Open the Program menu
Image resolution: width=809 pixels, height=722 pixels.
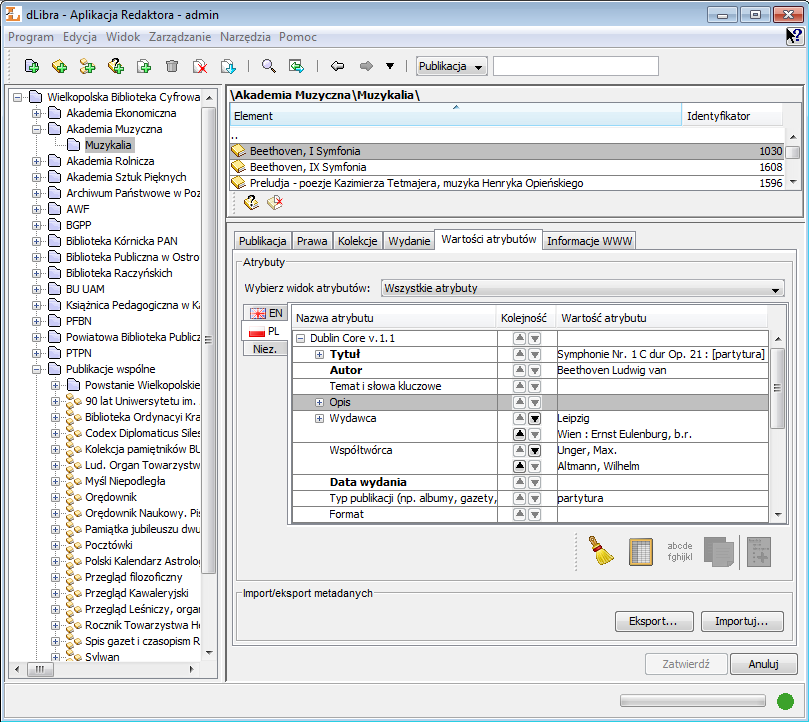click(x=31, y=37)
